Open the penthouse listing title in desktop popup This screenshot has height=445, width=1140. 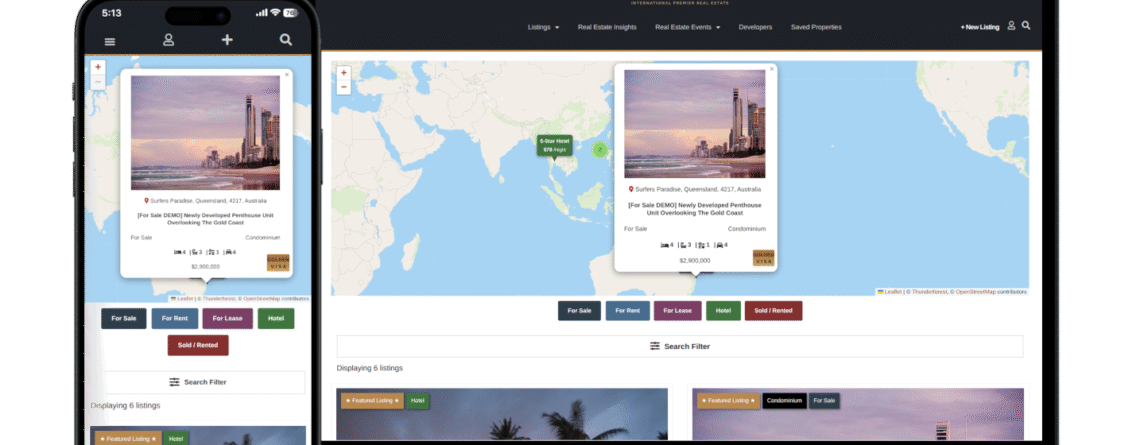(694, 209)
